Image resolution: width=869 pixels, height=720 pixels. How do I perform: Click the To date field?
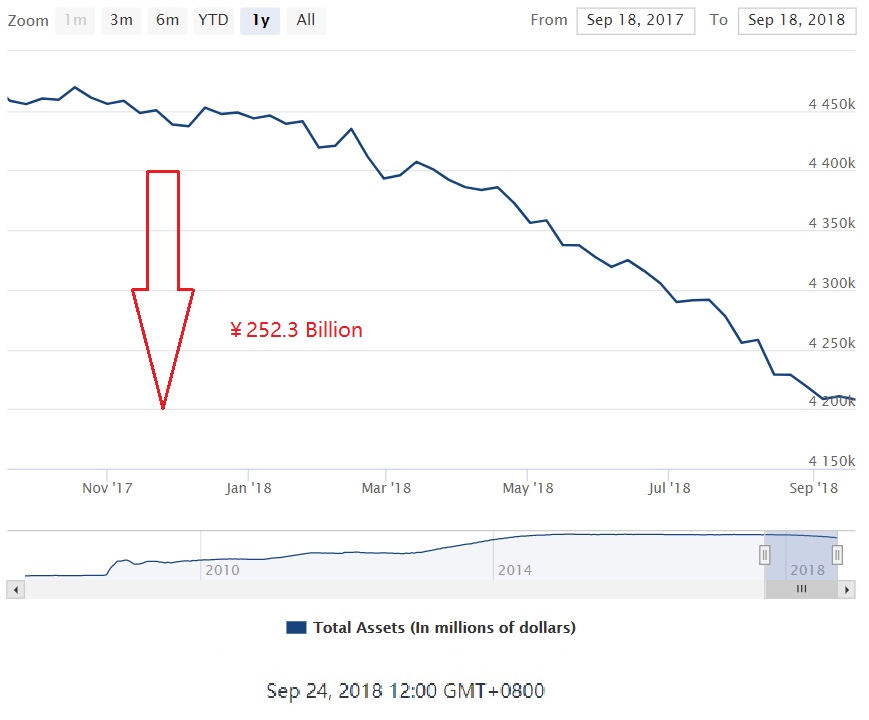point(796,20)
